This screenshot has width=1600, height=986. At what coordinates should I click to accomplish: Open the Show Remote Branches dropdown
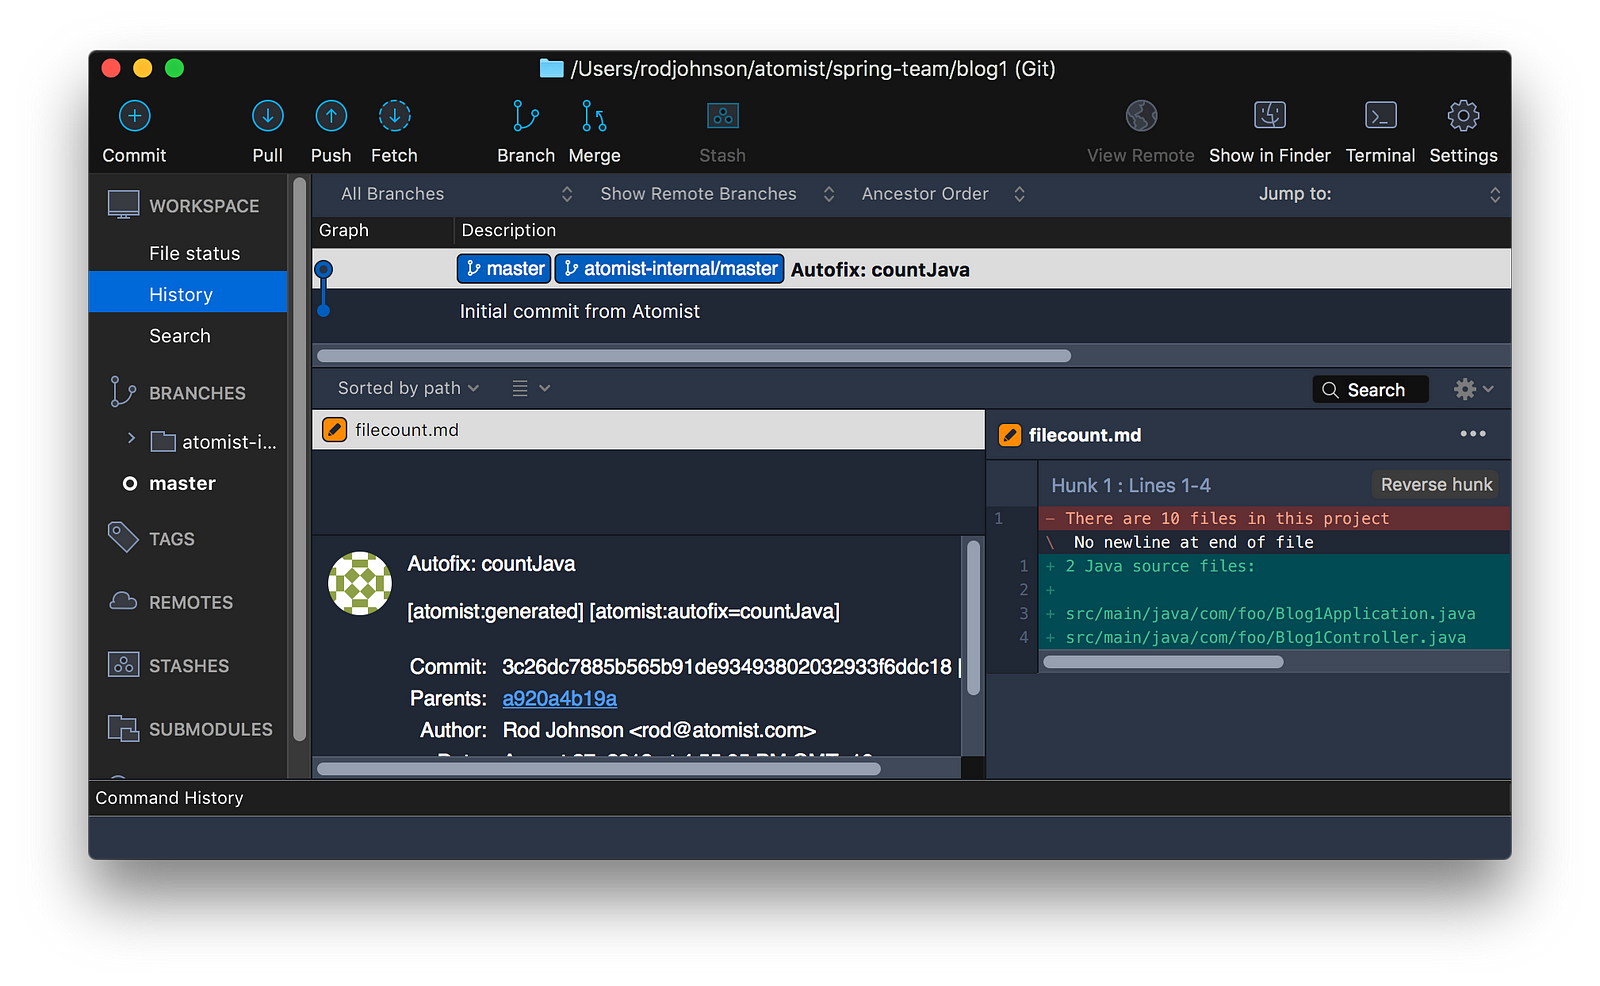(717, 194)
